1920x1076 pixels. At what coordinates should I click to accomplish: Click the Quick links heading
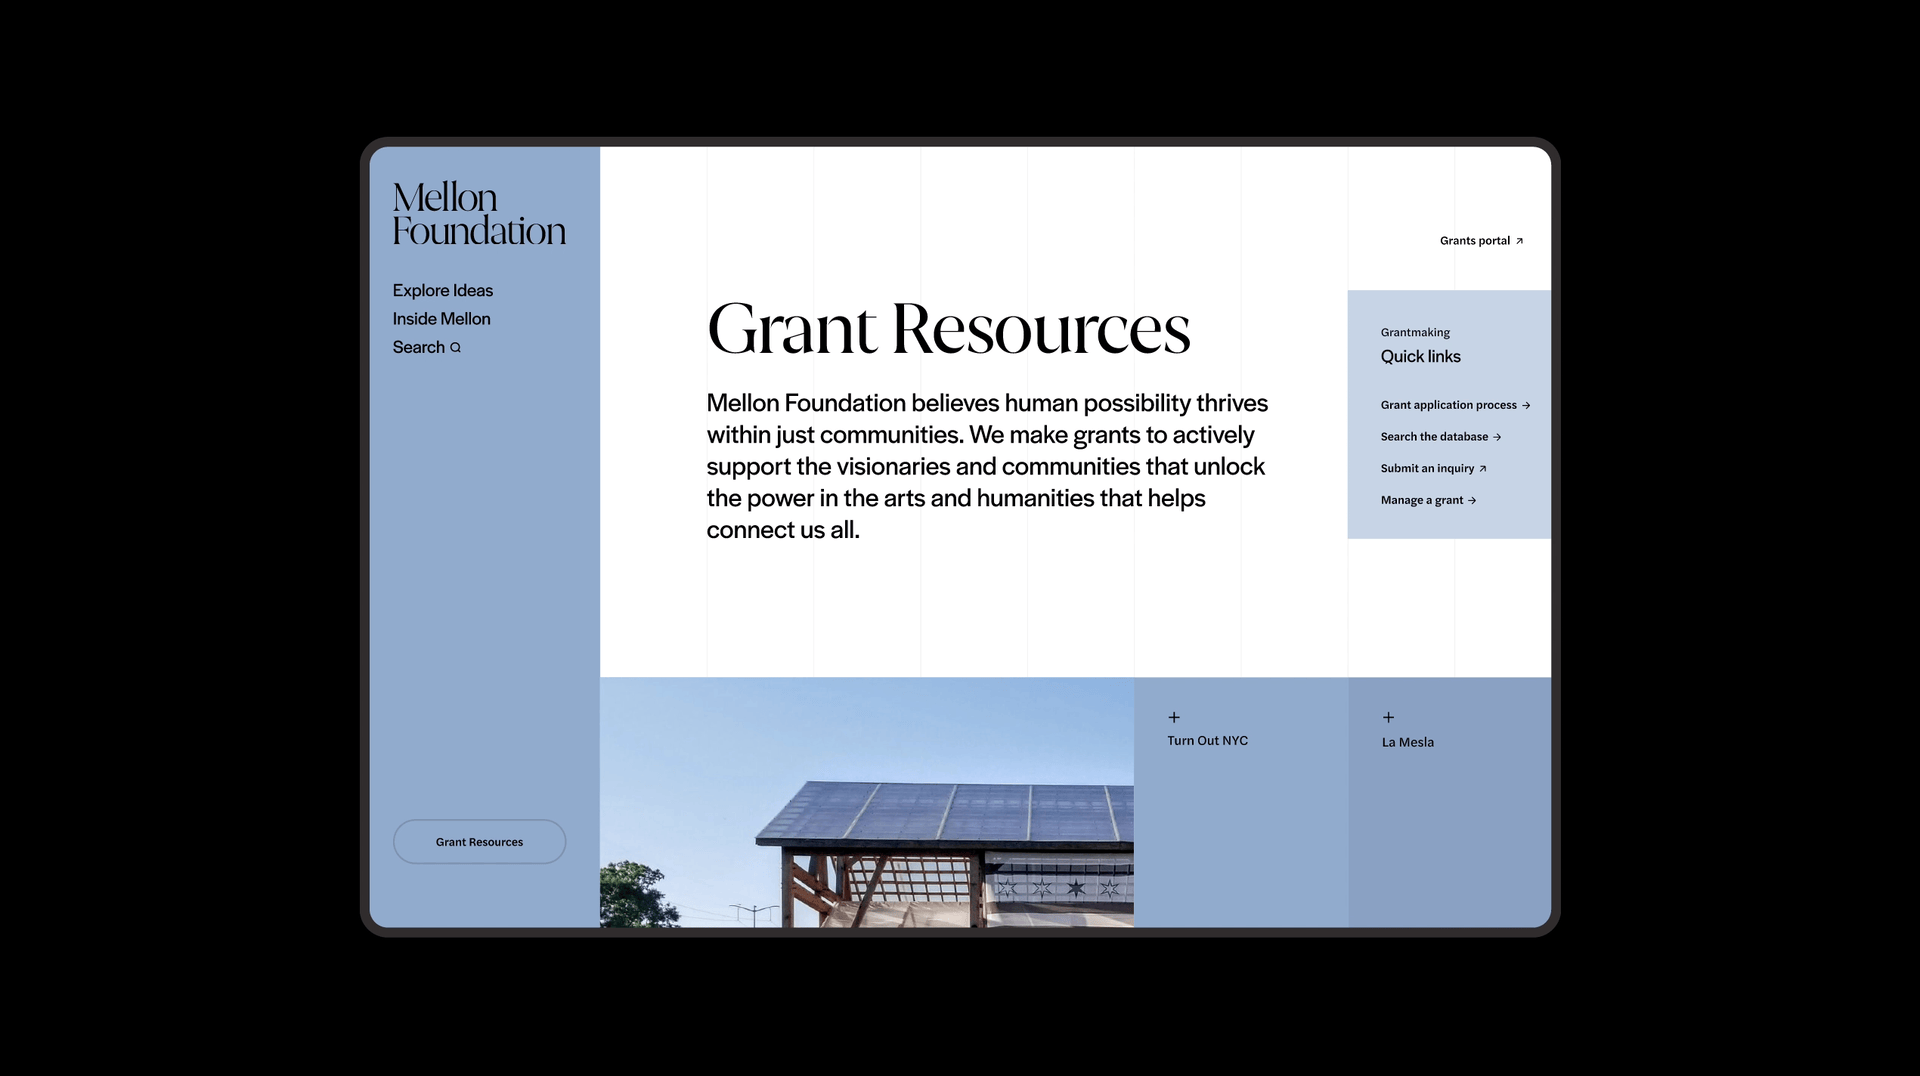1420,357
